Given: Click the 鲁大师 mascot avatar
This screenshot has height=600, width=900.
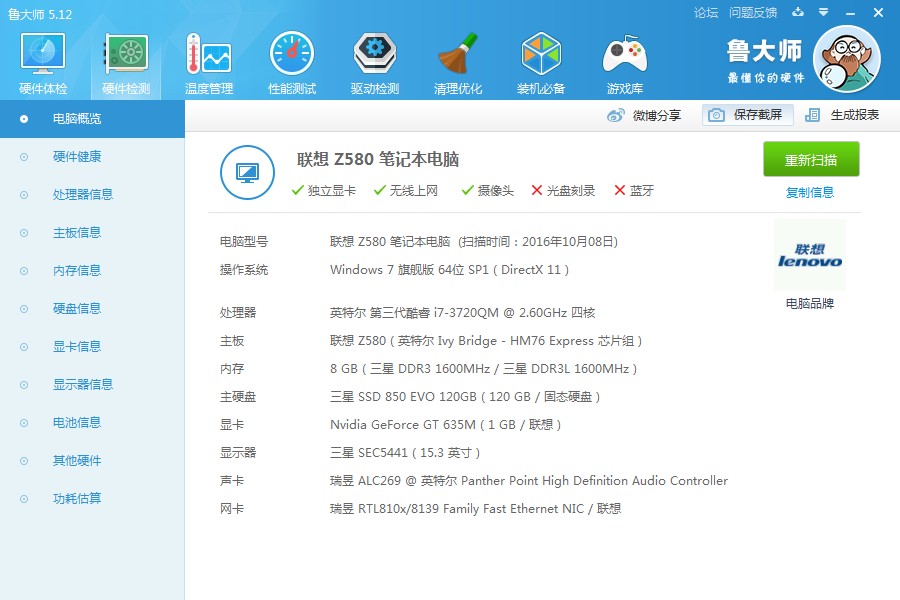Looking at the screenshot, I should pyautogui.click(x=847, y=59).
